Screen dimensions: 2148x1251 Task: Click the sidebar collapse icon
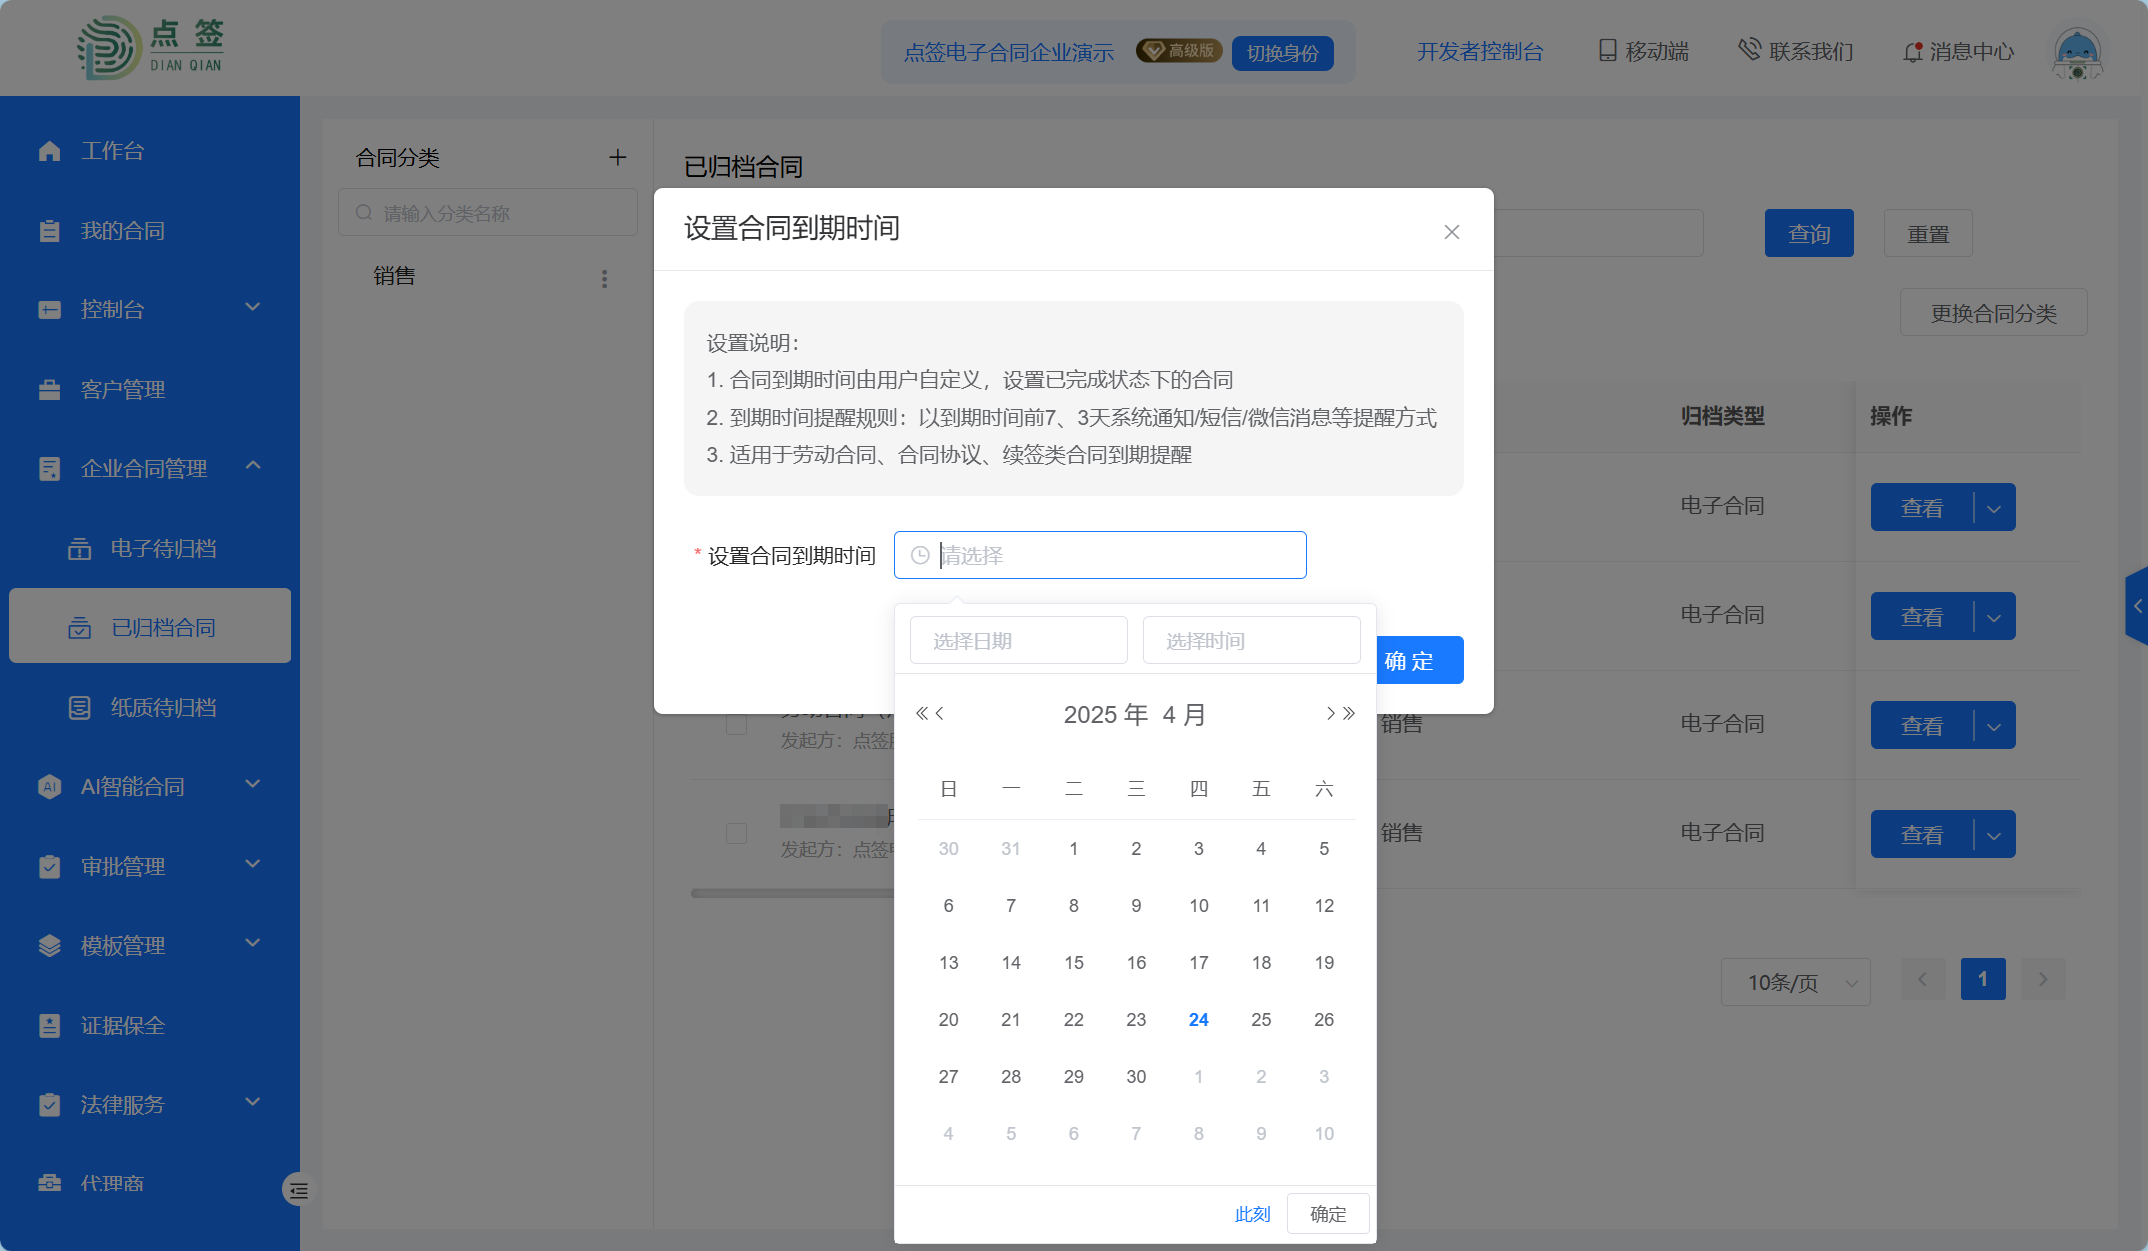pos(298,1190)
